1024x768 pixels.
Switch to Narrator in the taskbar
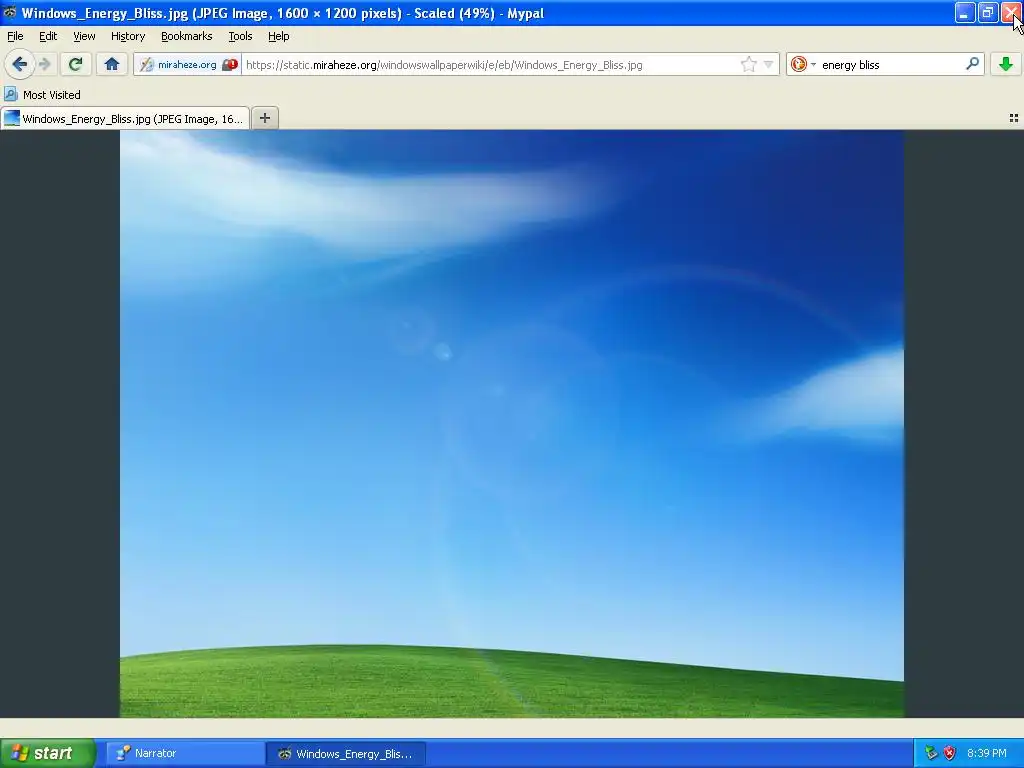(x=185, y=754)
